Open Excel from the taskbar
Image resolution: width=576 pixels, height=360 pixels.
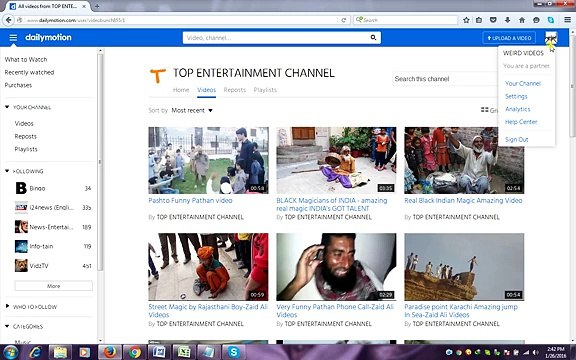point(184,353)
